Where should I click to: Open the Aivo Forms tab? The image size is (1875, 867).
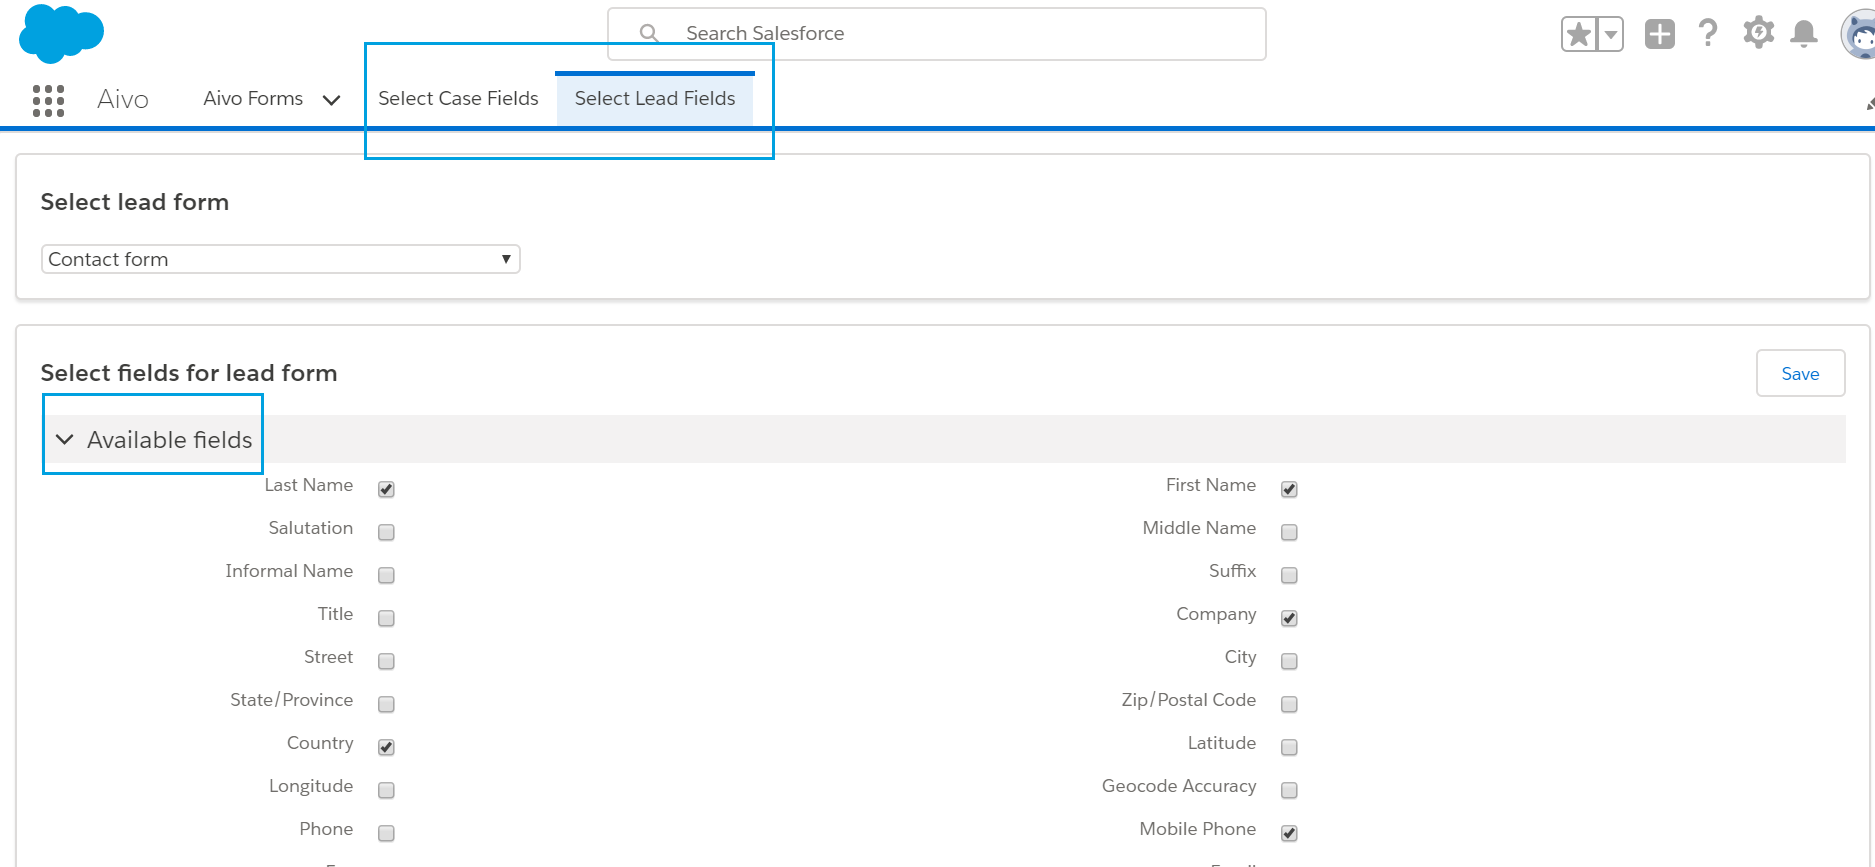(253, 98)
